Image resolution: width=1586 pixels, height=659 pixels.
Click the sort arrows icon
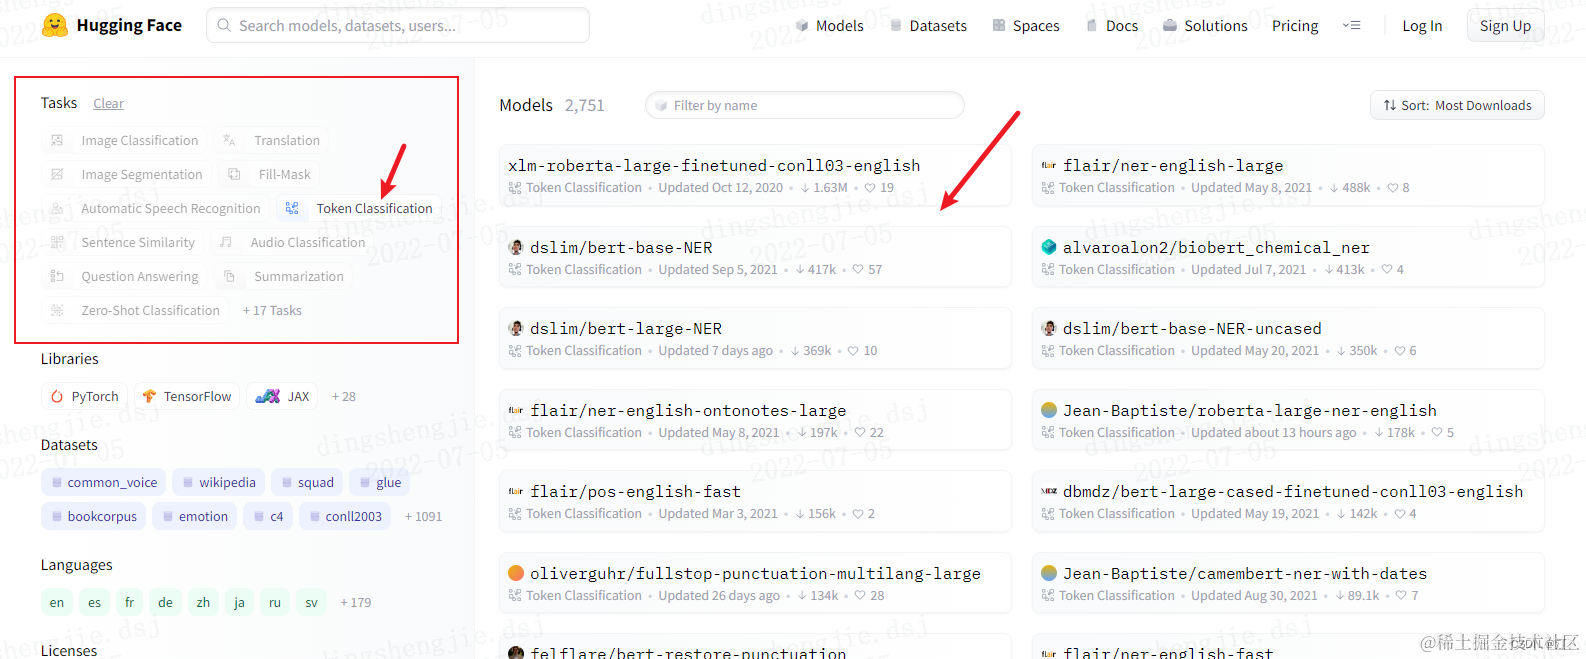(1389, 105)
